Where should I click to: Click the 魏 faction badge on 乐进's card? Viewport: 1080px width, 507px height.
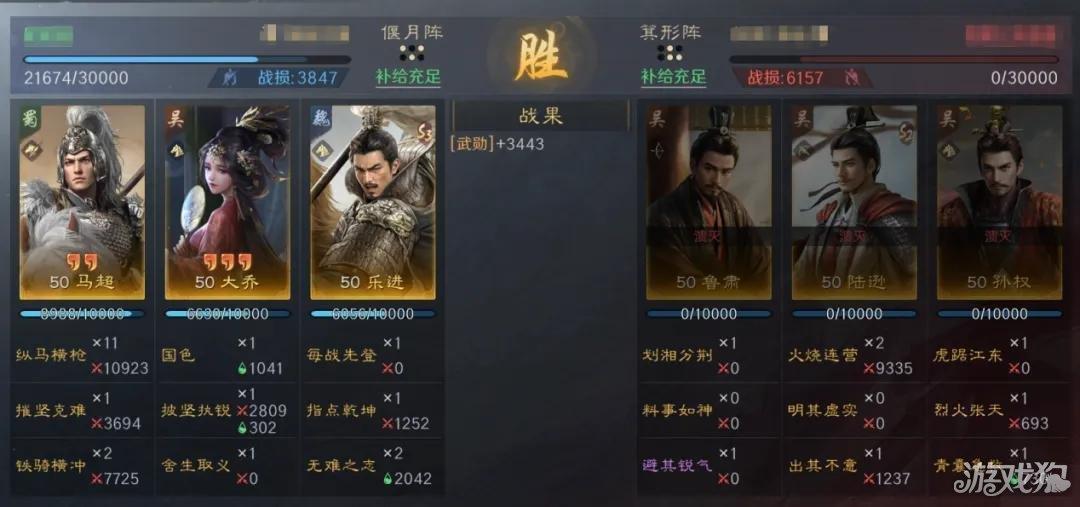pos(321,118)
